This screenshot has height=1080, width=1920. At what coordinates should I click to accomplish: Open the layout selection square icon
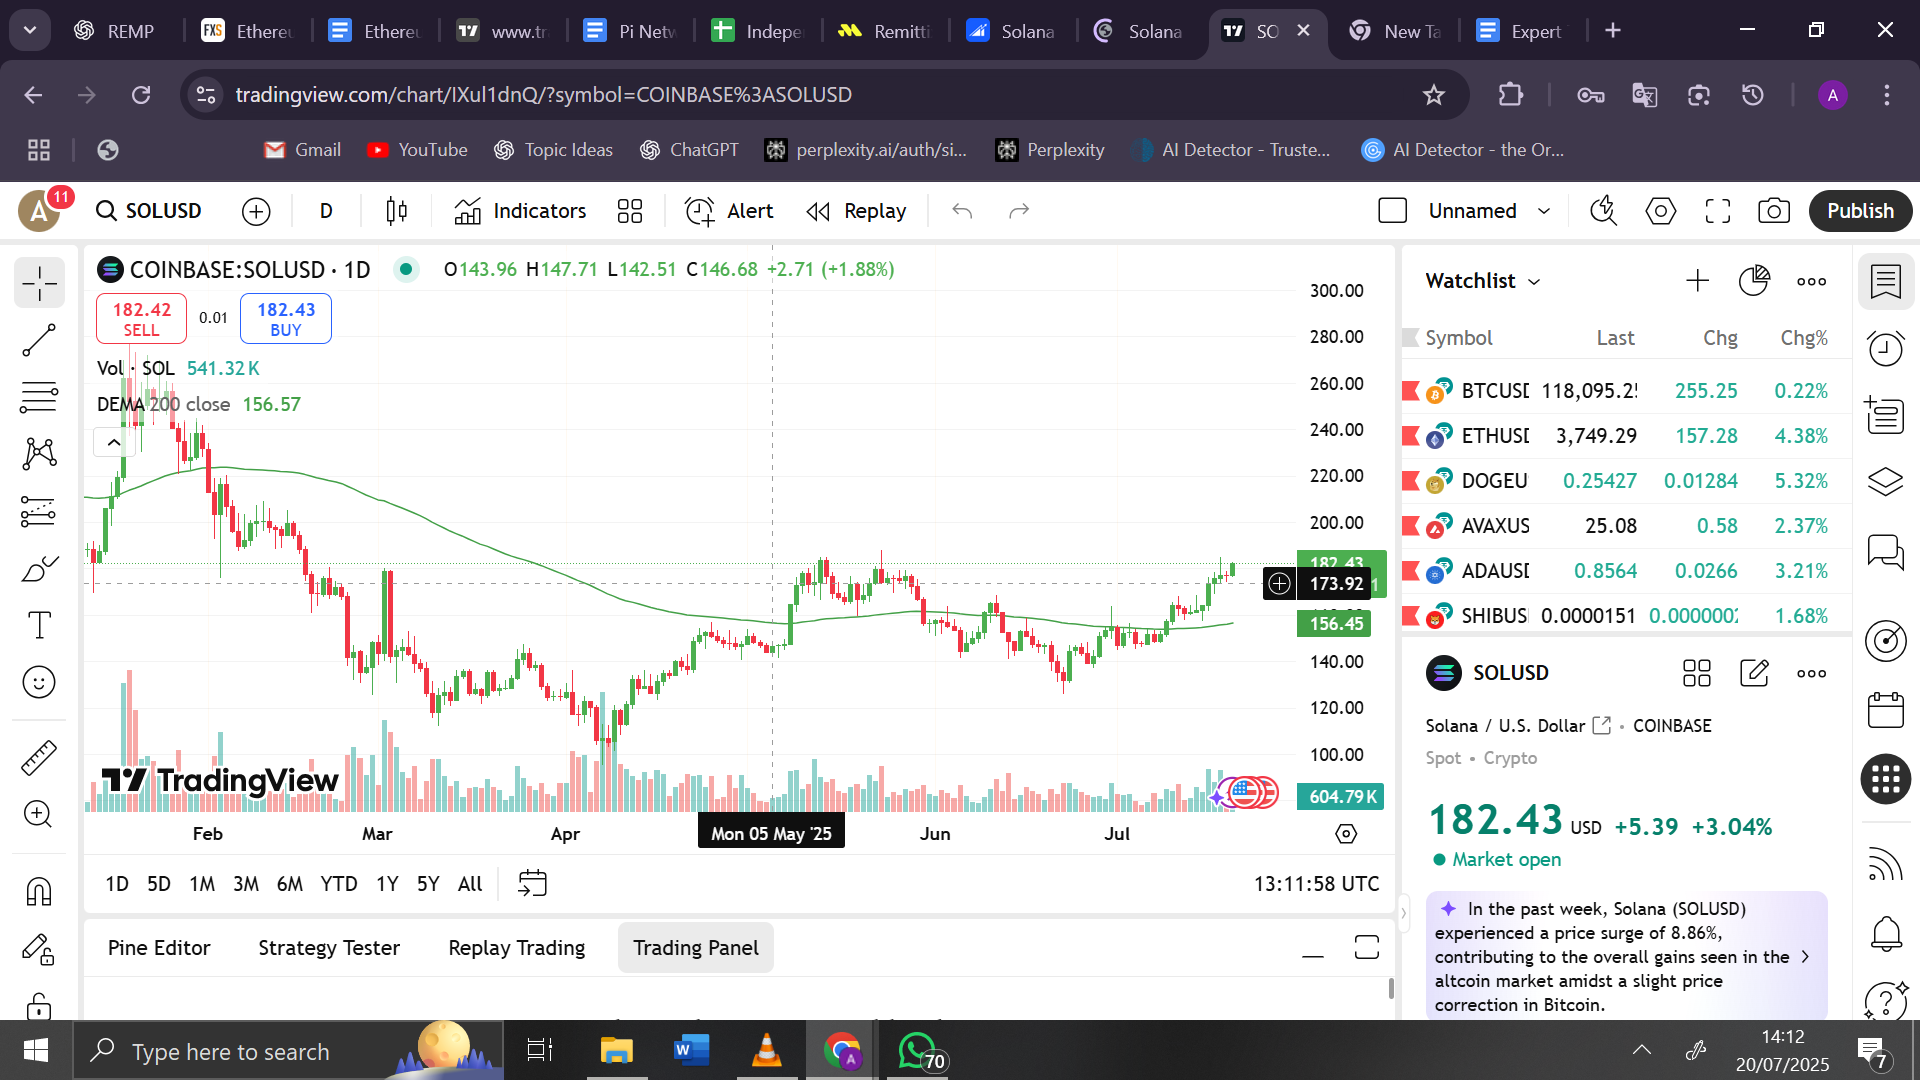click(x=1393, y=211)
